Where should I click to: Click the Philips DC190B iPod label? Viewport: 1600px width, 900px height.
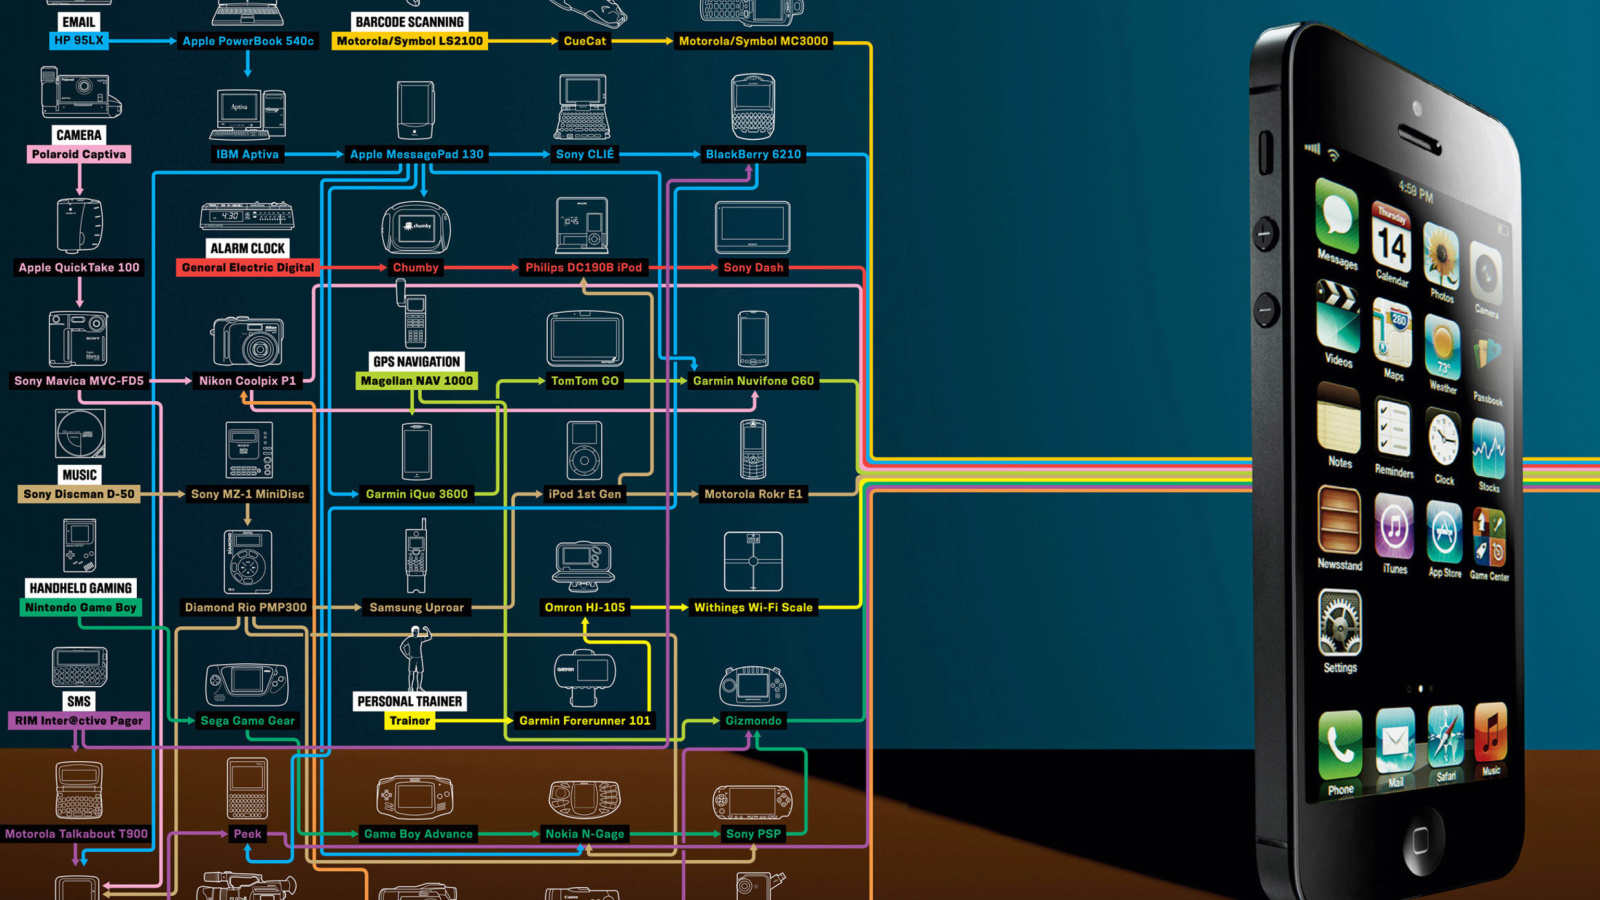[584, 267]
